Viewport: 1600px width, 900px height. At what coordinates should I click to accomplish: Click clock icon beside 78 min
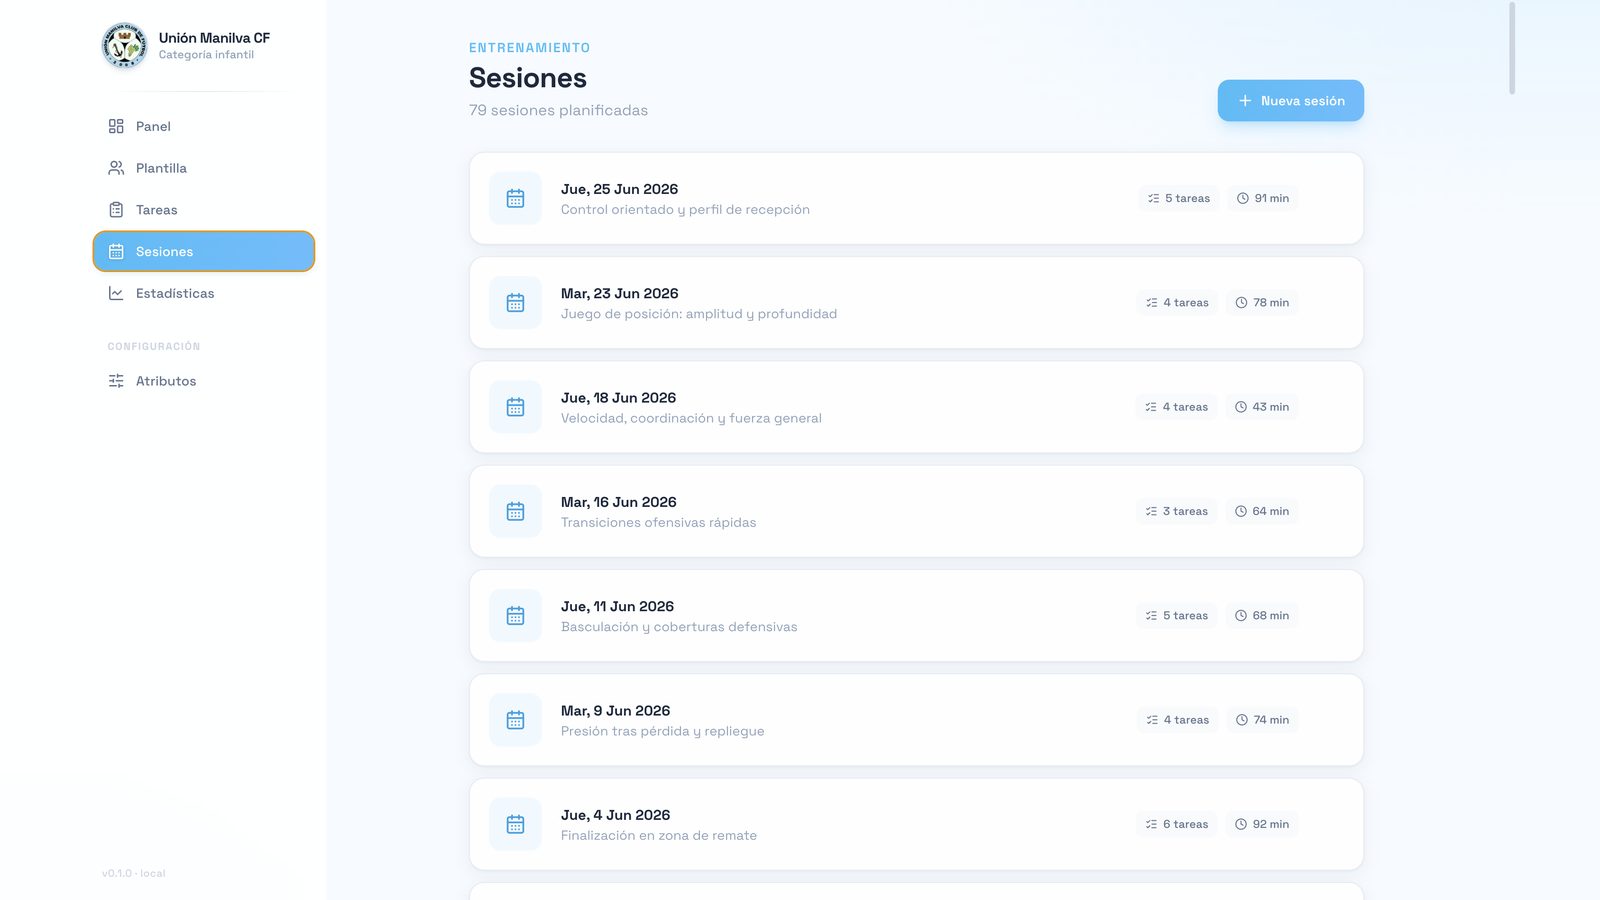[1241, 303]
